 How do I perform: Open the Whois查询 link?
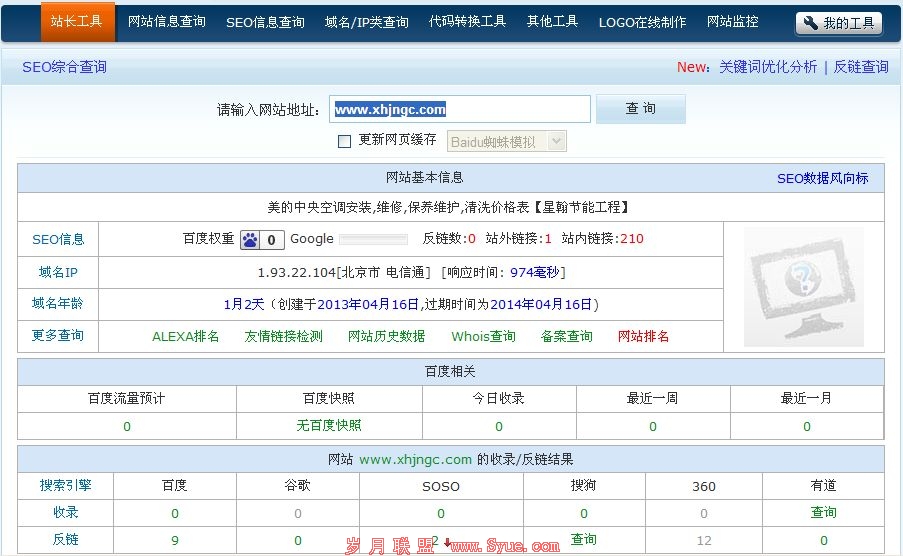point(483,336)
